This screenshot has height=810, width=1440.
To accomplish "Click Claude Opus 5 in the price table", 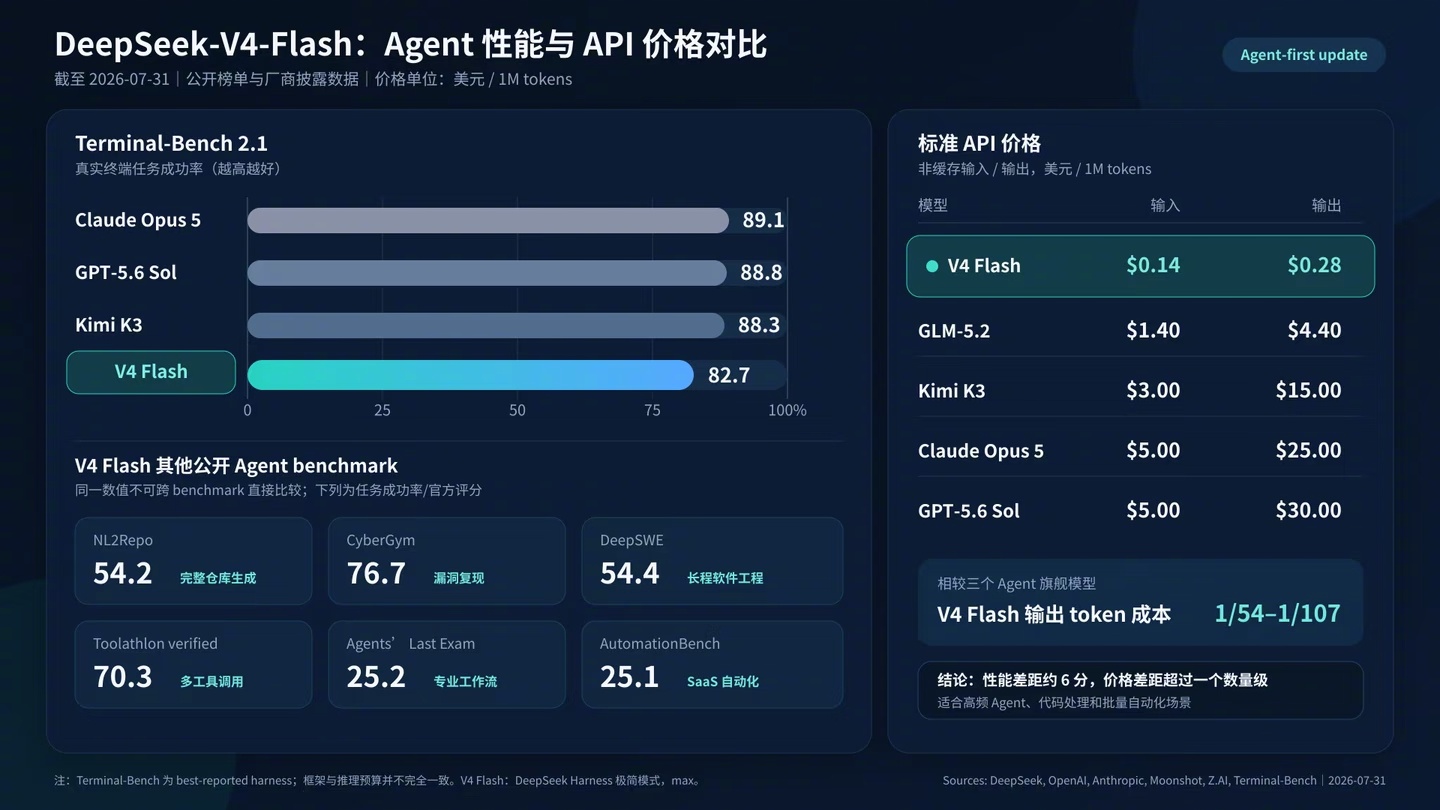I will coord(981,451).
